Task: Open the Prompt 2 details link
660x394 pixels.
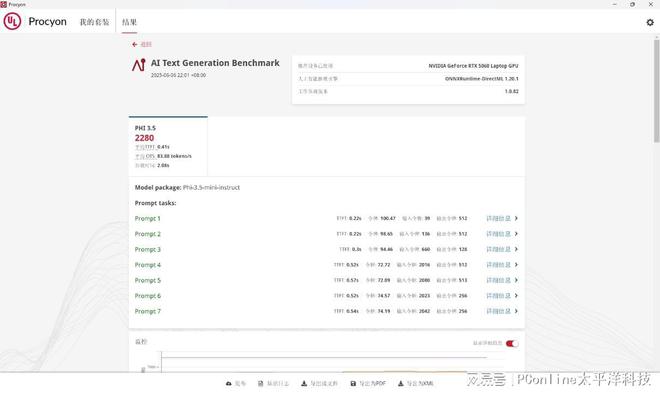Action: click(x=498, y=234)
